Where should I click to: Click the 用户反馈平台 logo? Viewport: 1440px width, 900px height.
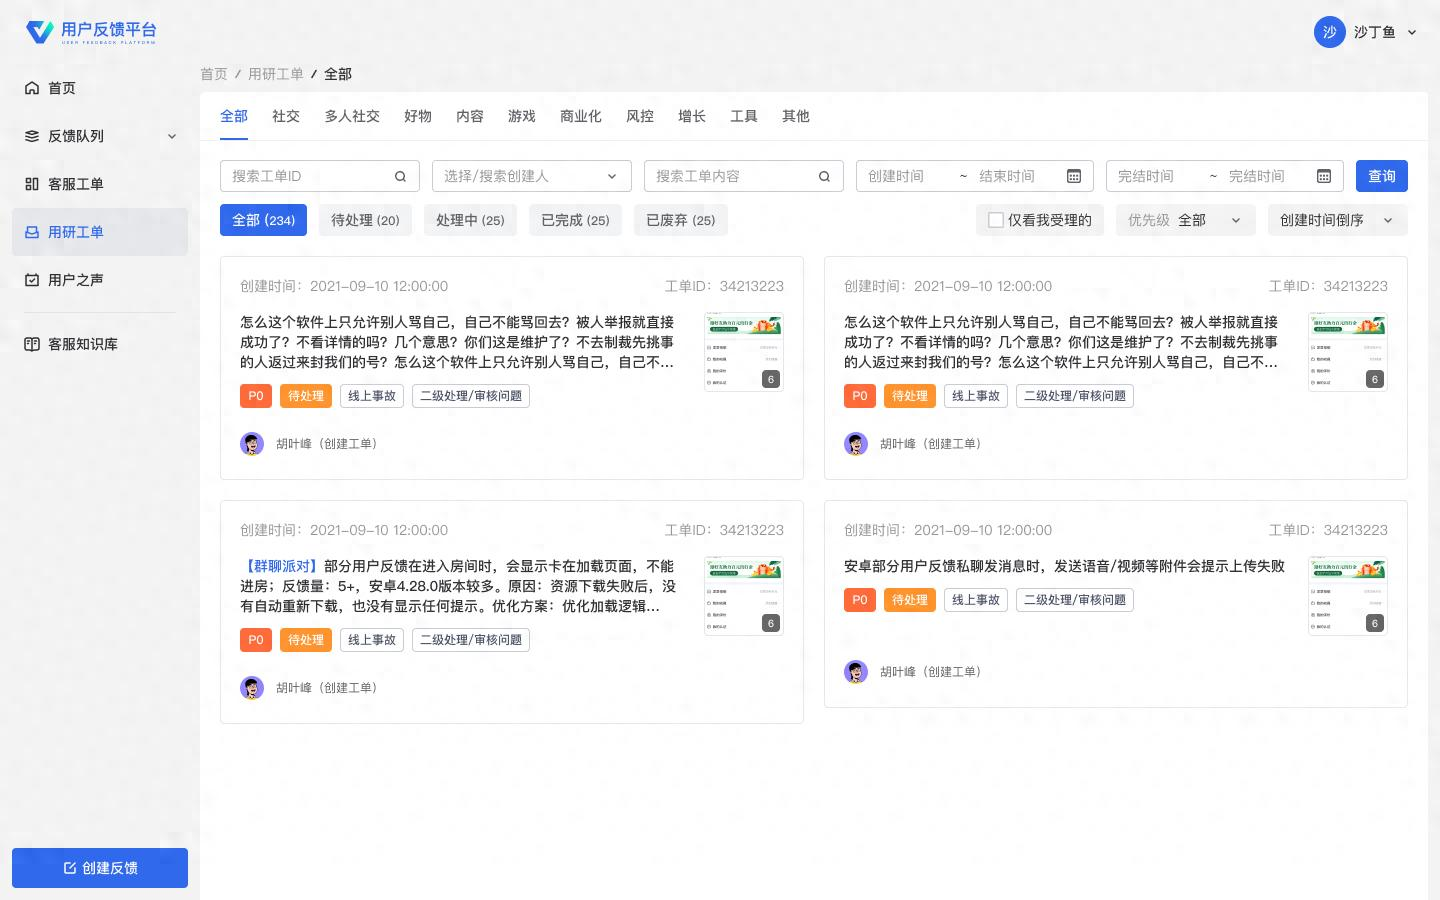pyautogui.click(x=91, y=32)
